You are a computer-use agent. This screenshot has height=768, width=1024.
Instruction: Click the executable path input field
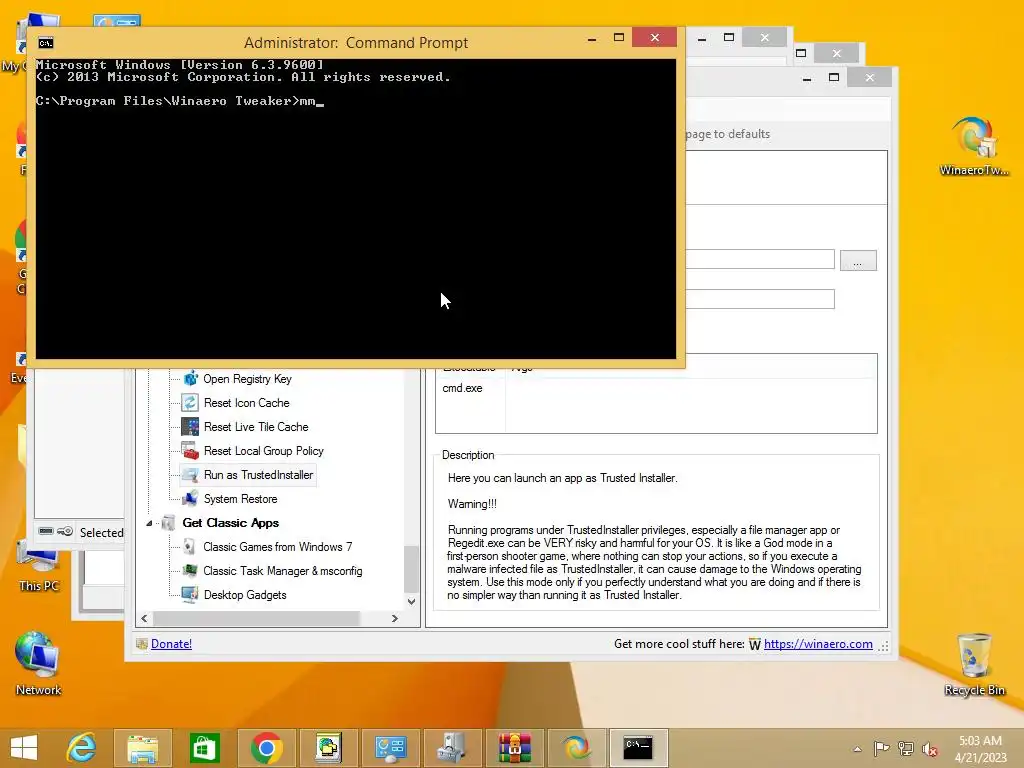[x=760, y=259]
